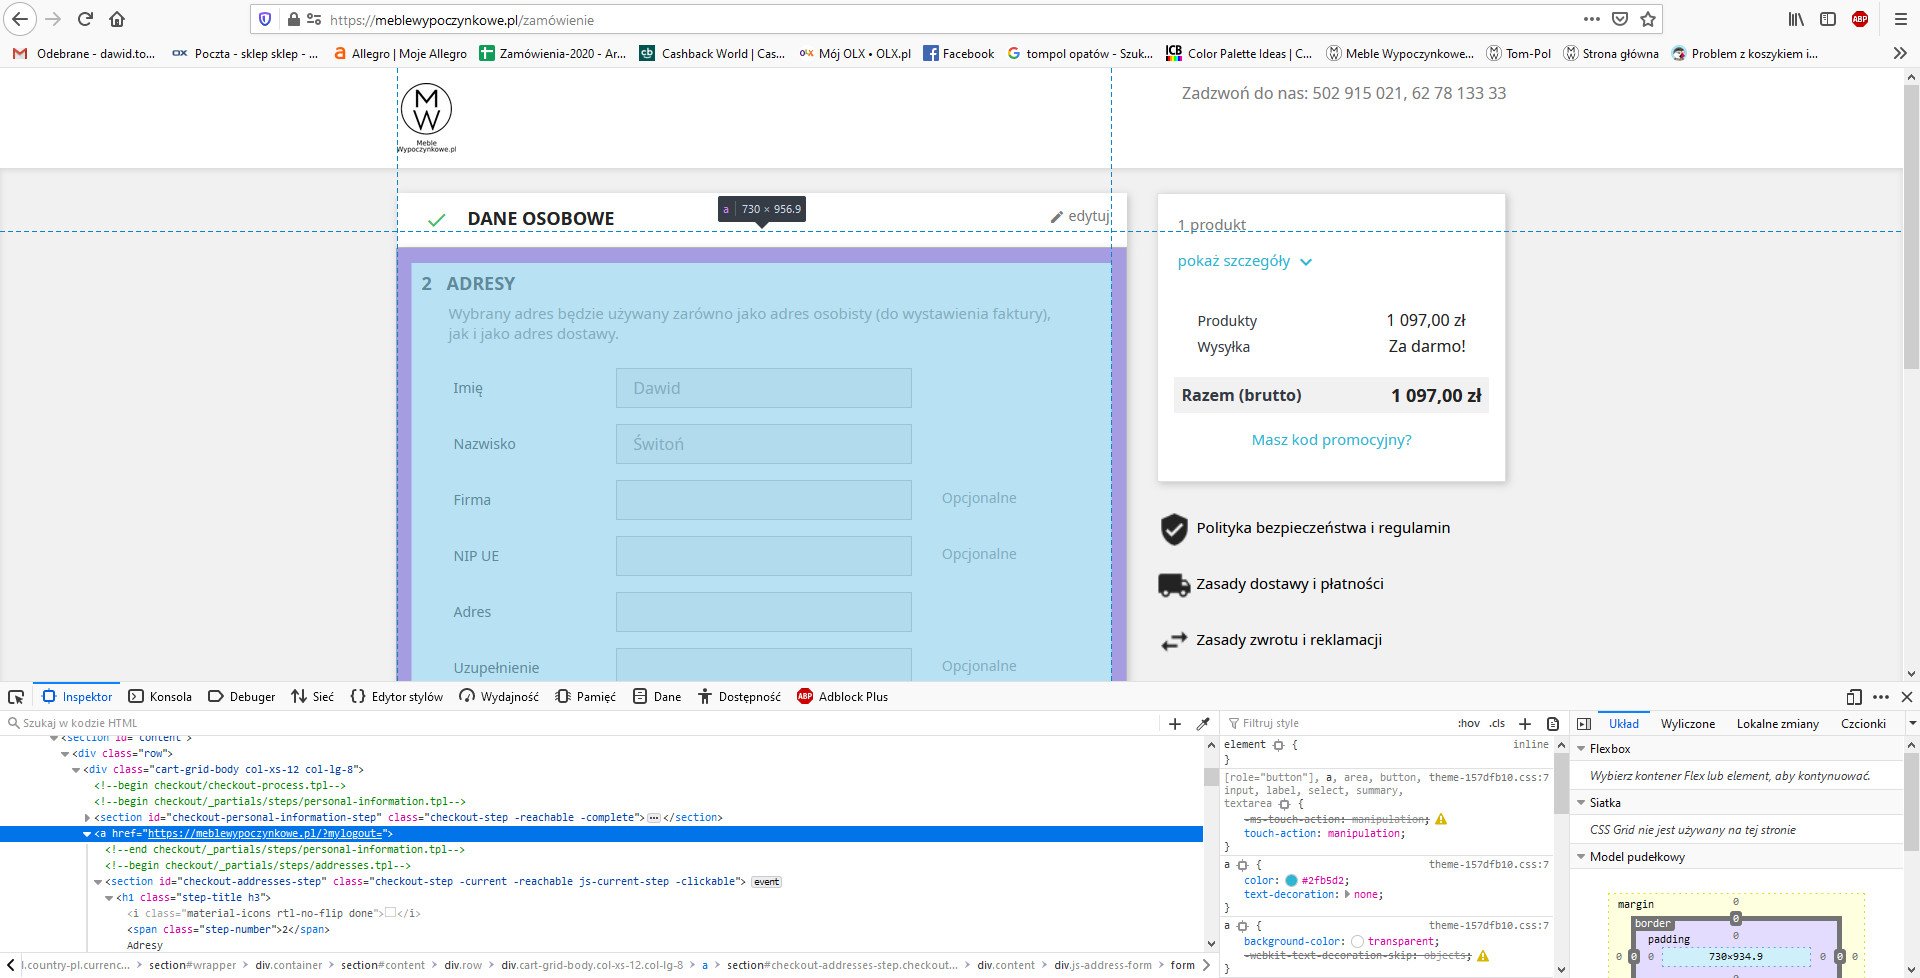The width and height of the screenshot is (1920, 978).
Task: Open the Firefox library
Action: [x=1797, y=19]
